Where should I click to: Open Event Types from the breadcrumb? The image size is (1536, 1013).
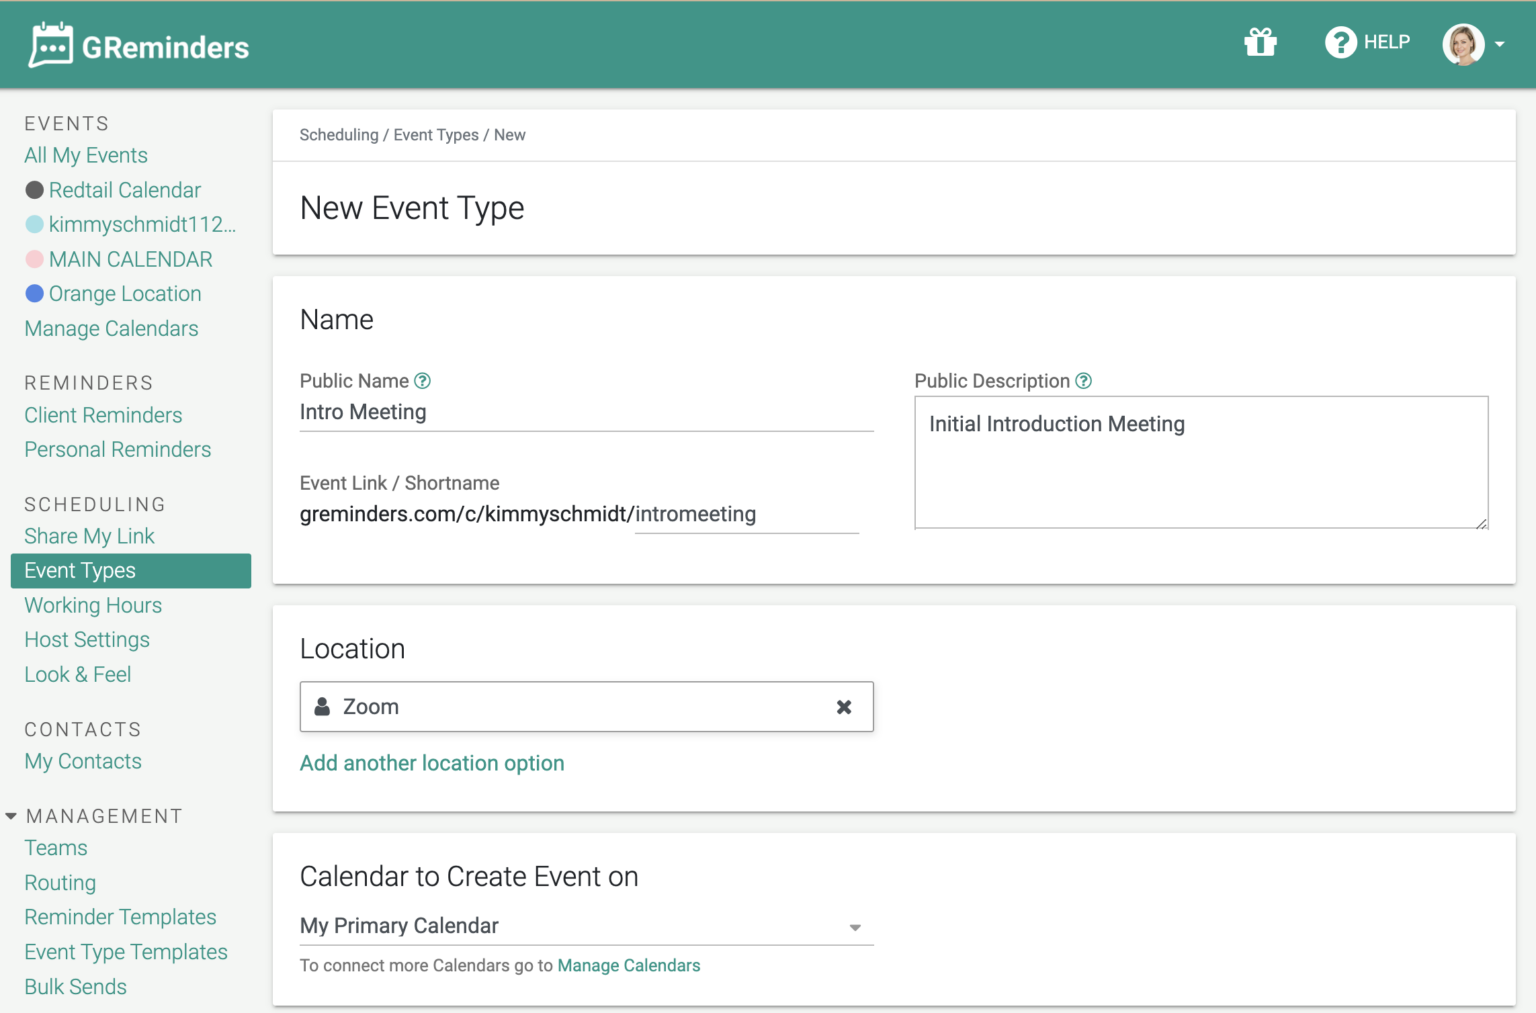(x=436, y=134)
